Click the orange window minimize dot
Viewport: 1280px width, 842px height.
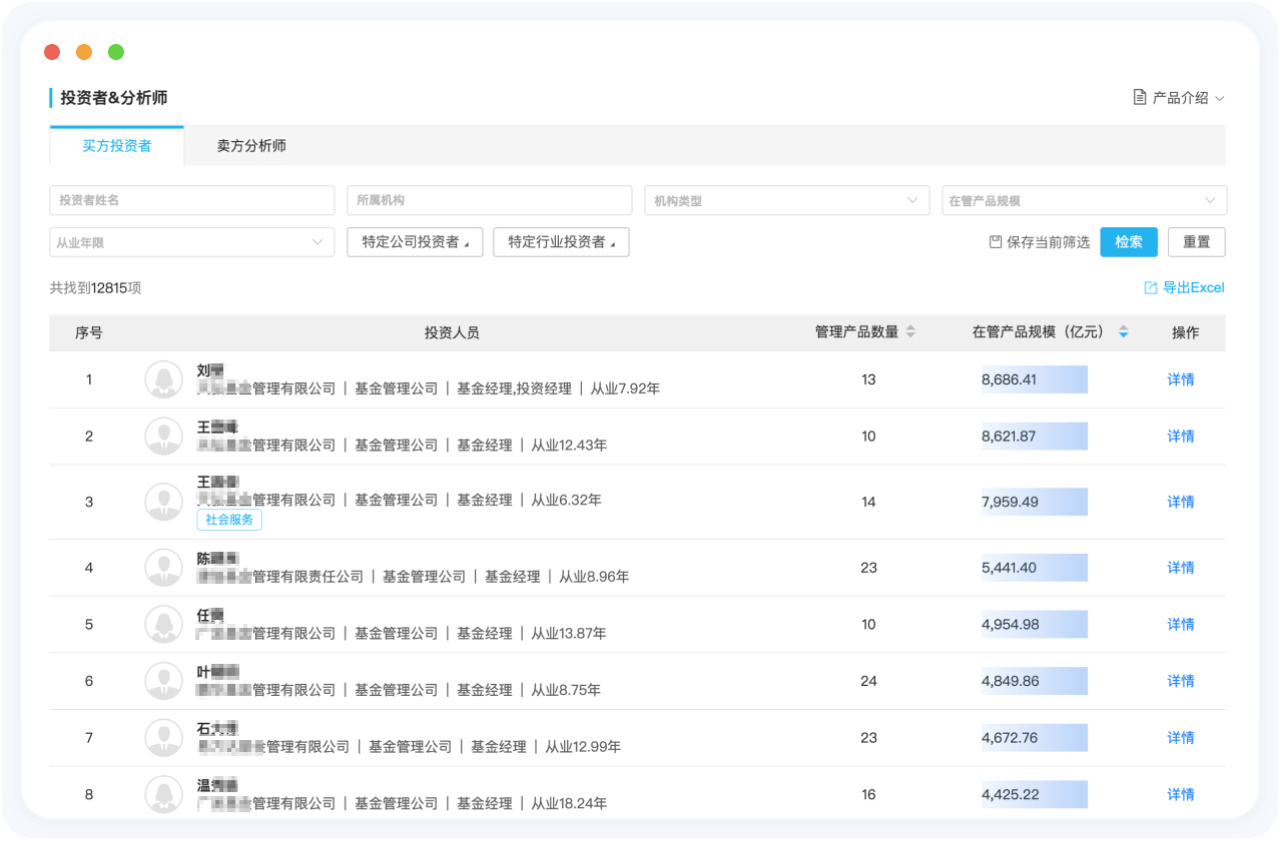(84, 52)
